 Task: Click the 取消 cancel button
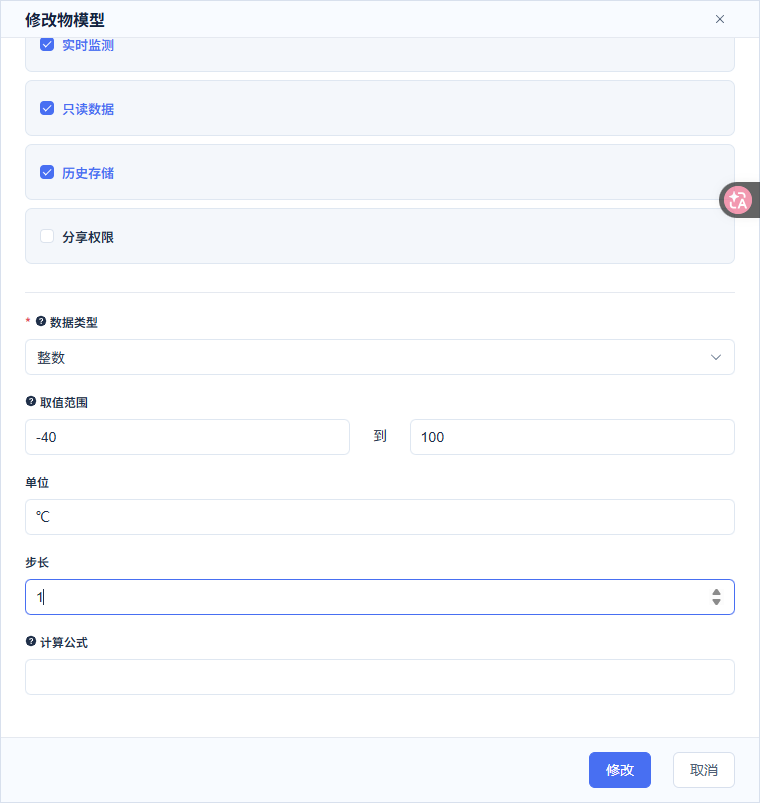pos(704,770)
